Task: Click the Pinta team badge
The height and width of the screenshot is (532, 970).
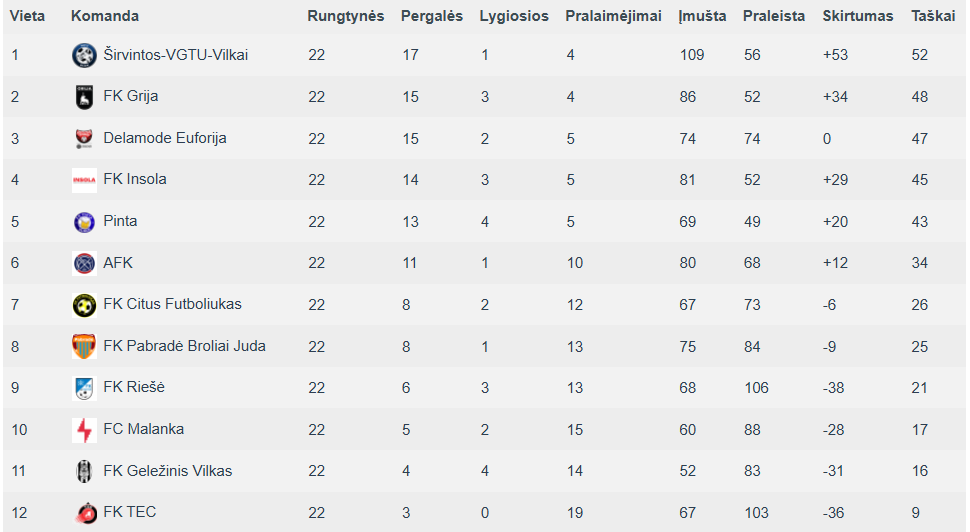Action: [84, 222]
